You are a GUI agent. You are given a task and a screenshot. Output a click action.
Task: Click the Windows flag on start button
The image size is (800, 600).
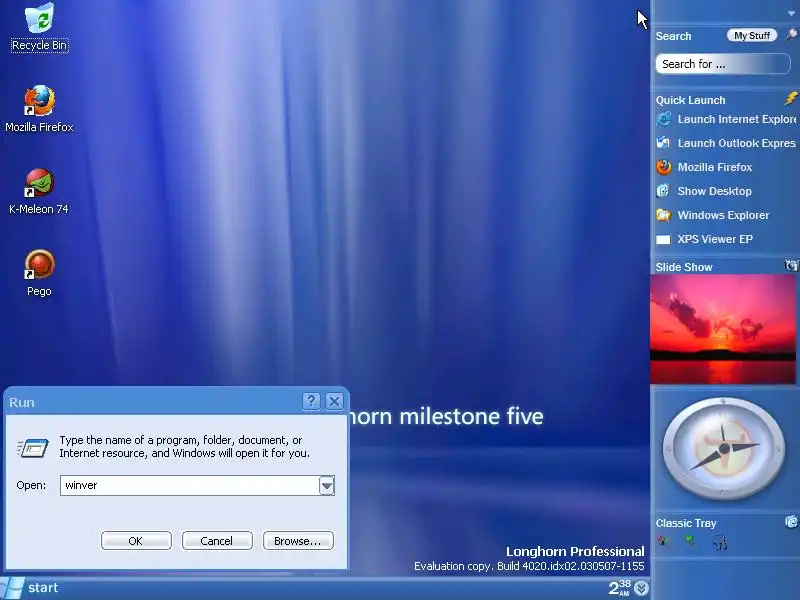12,588
